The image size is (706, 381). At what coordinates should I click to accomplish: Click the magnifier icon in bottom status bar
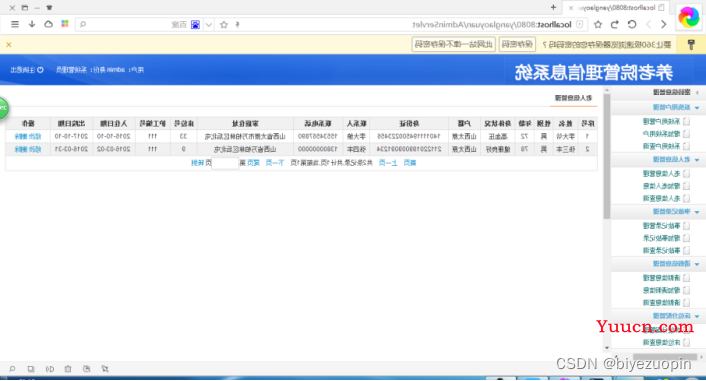12,369
